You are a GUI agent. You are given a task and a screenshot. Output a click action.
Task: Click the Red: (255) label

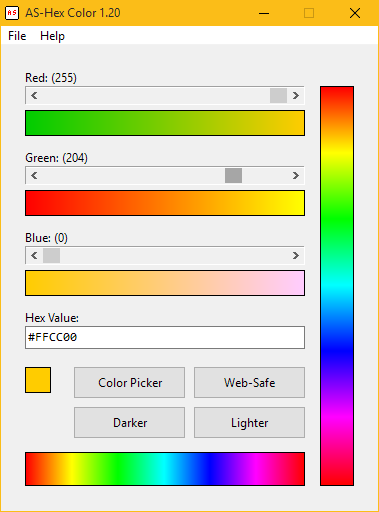click(51, 78)
